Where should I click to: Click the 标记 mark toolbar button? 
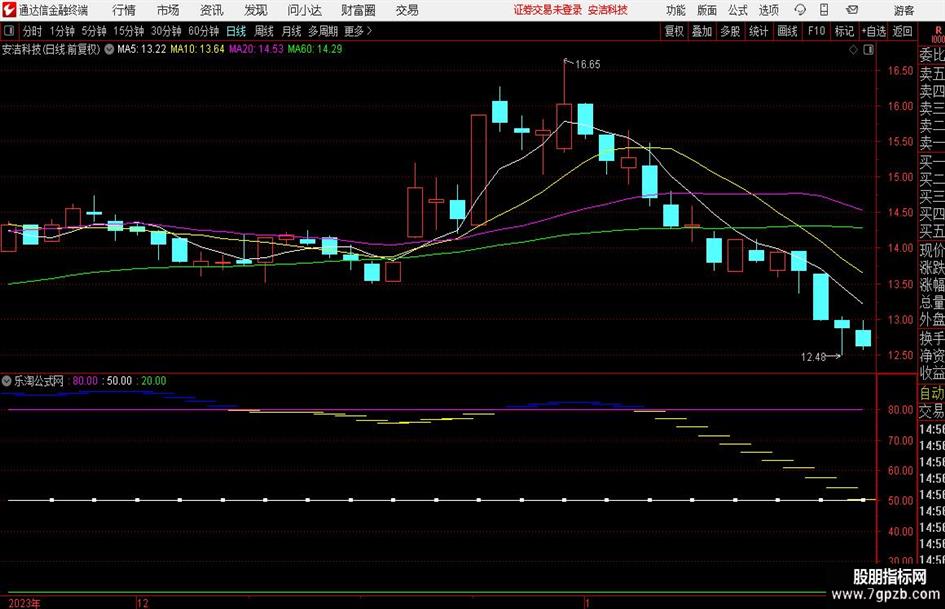coord(844,31)
